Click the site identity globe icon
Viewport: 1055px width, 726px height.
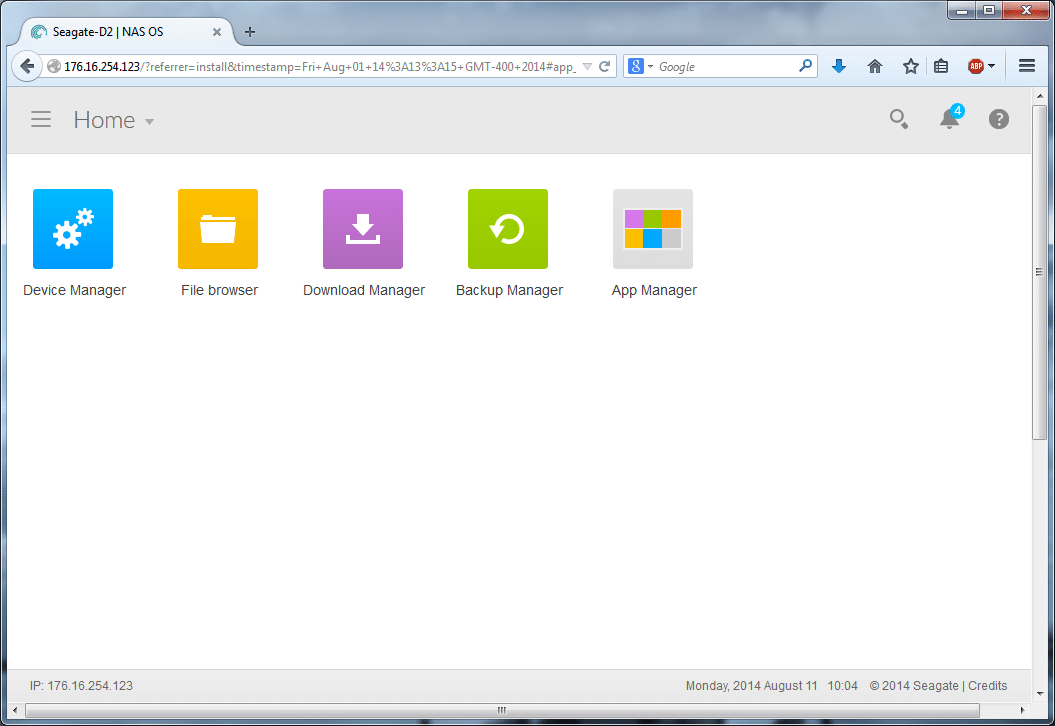(54, 66)
